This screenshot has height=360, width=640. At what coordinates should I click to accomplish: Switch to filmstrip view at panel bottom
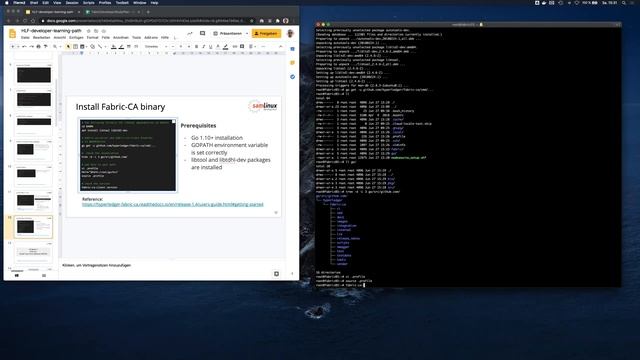click(17, 276)
